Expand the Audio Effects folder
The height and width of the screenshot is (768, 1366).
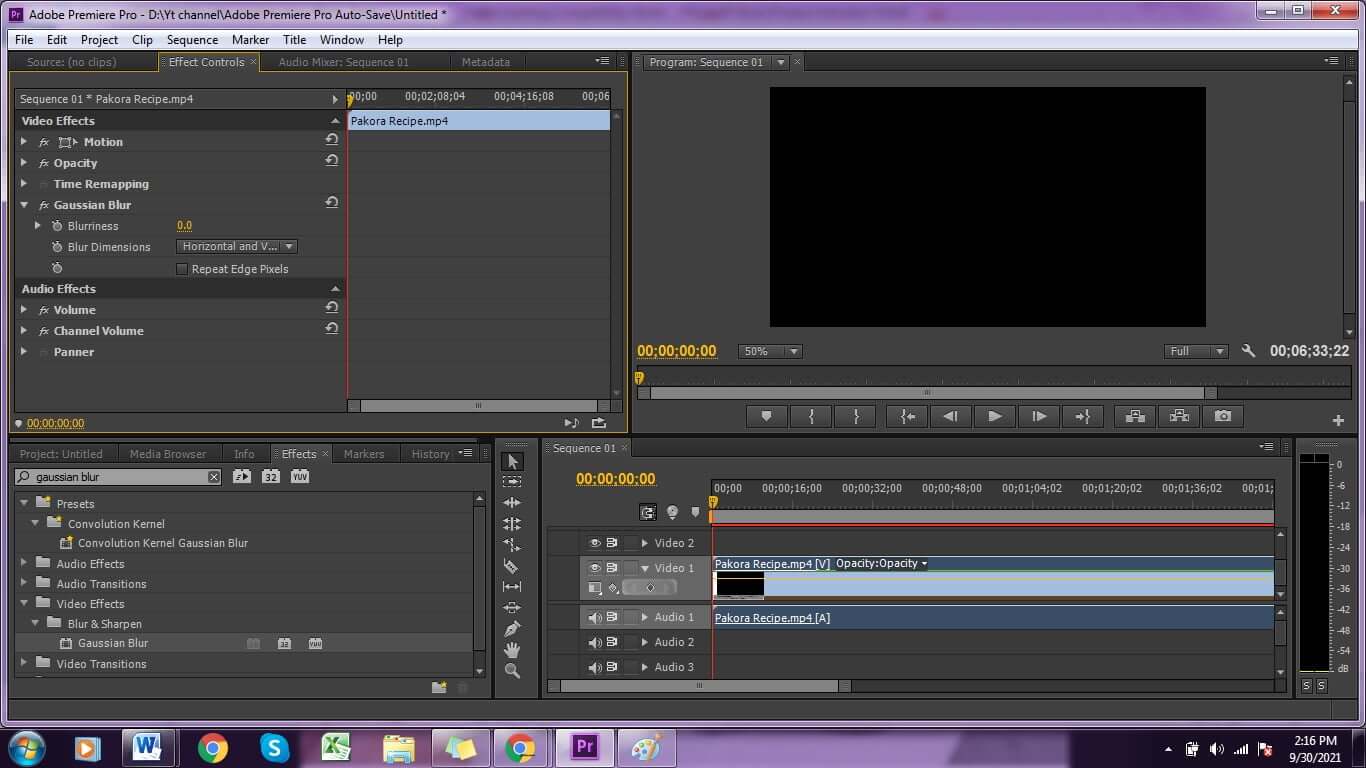pos(24,563)
